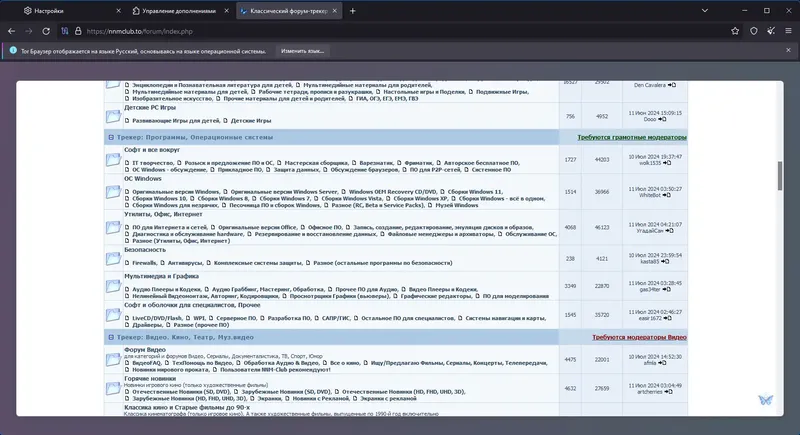Open the browser hamburger application menu

[x=788, y=31]
